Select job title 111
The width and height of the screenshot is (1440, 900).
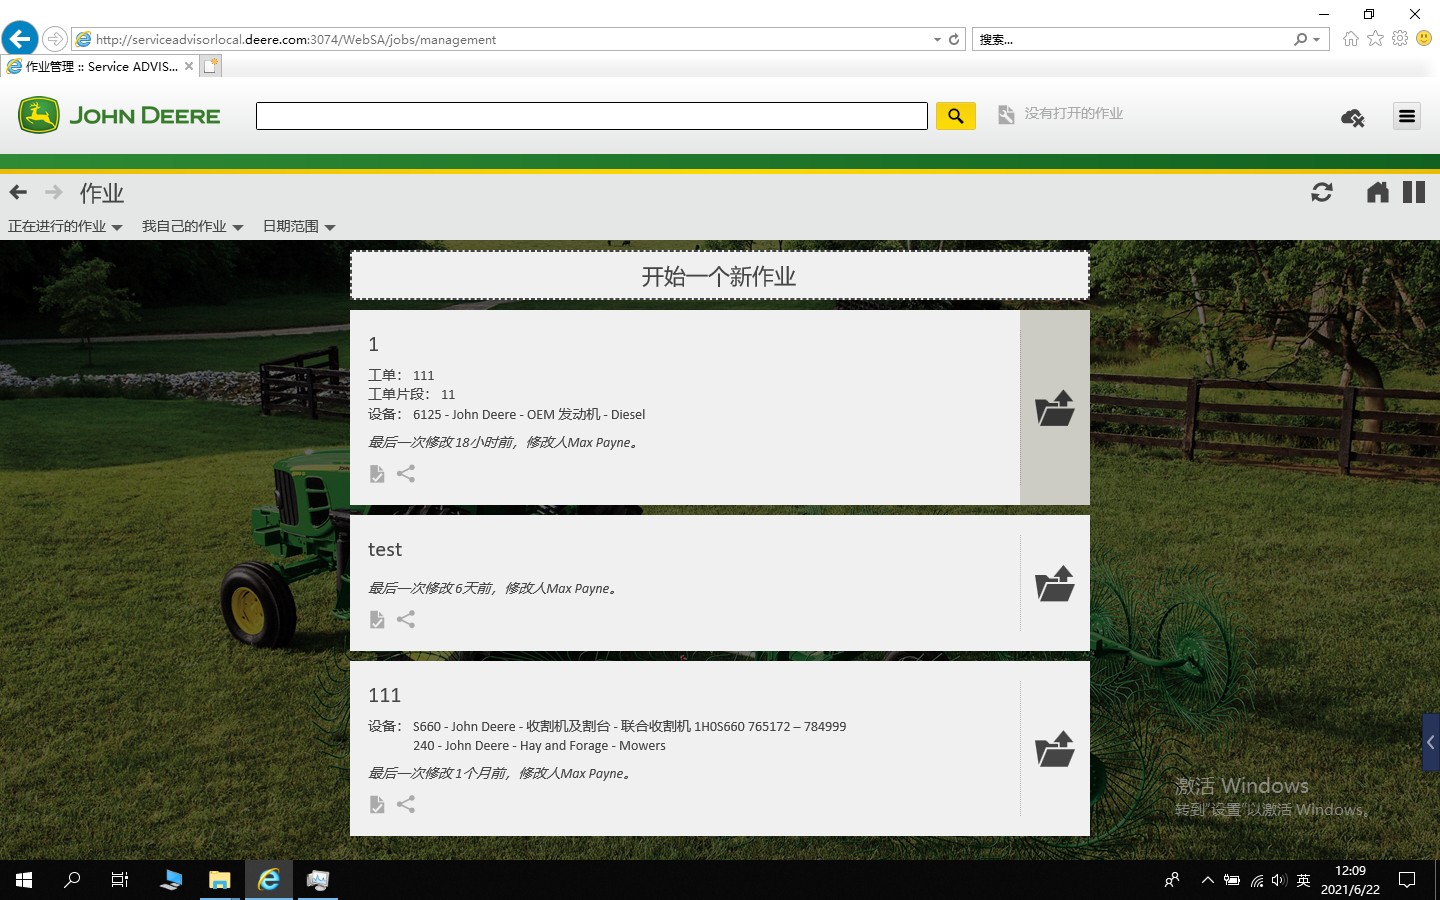(x=384, y=696)
